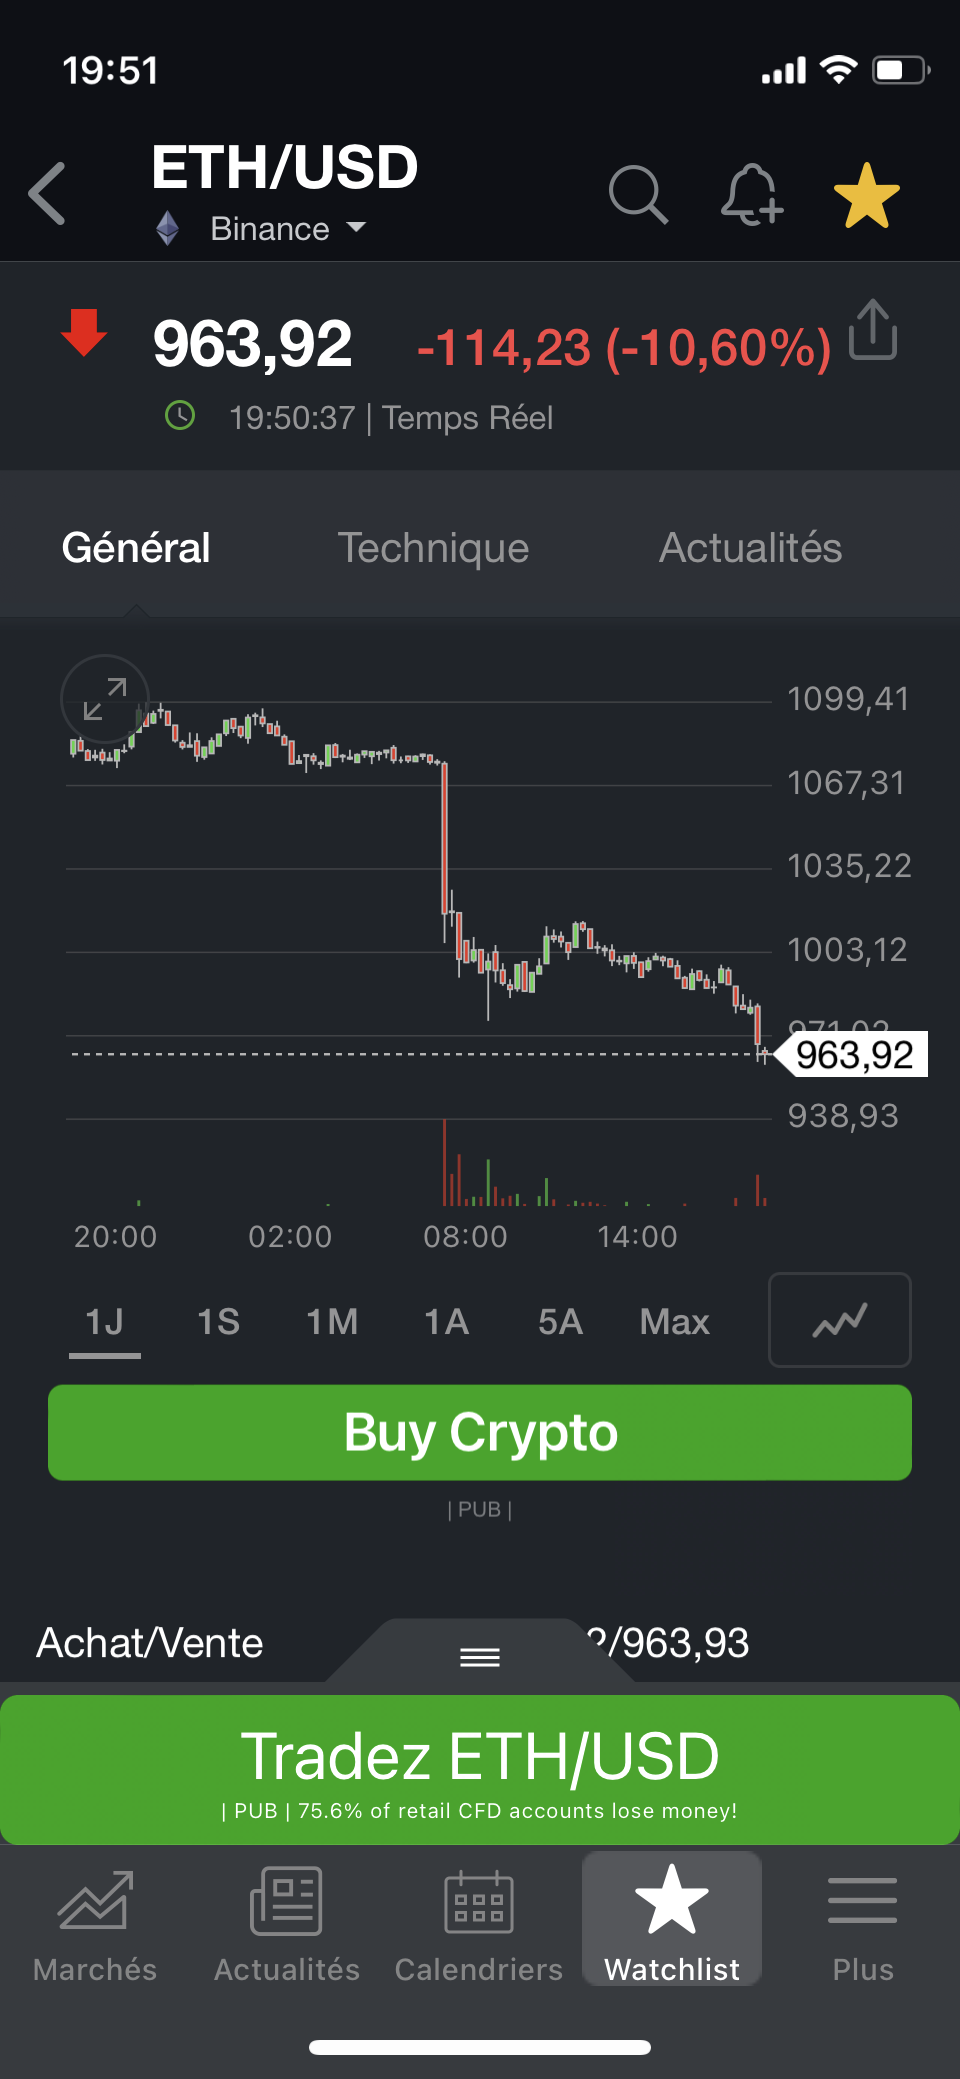960x2079 pixels.
Task: Toggle the yellow favorite star
Action: click(x=866, y=194)
